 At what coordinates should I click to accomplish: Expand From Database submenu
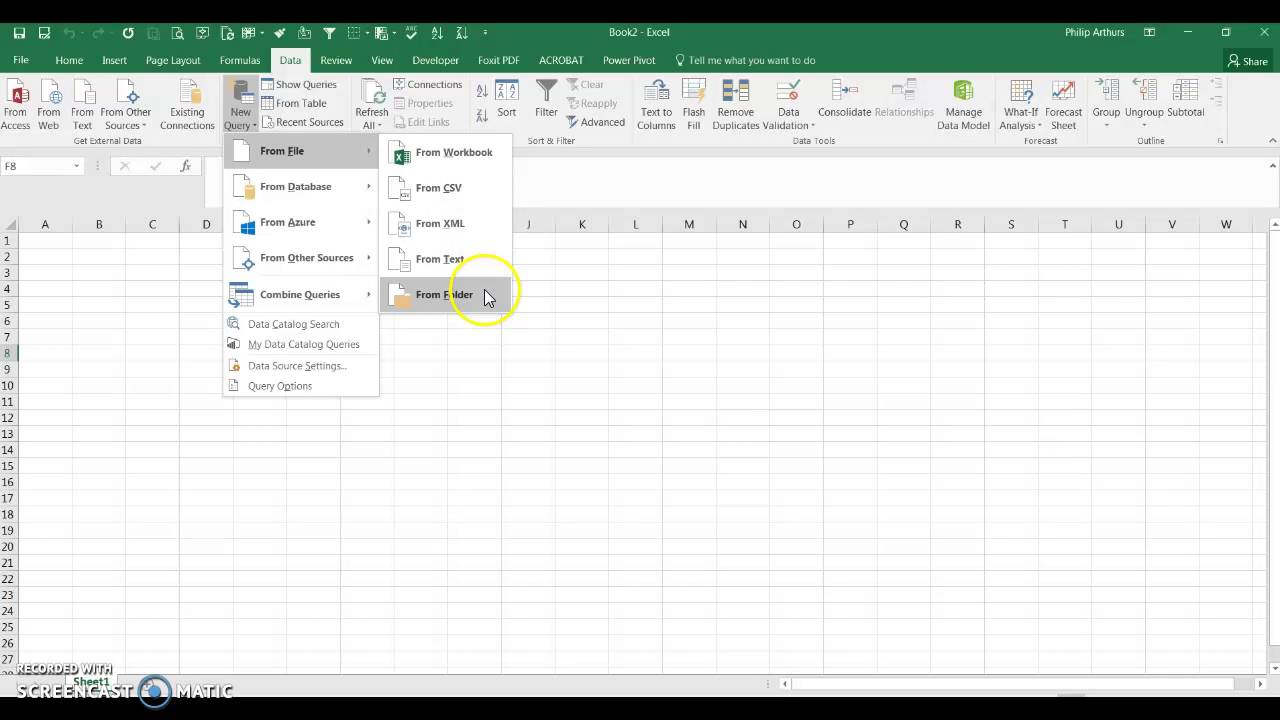(301, 187)
